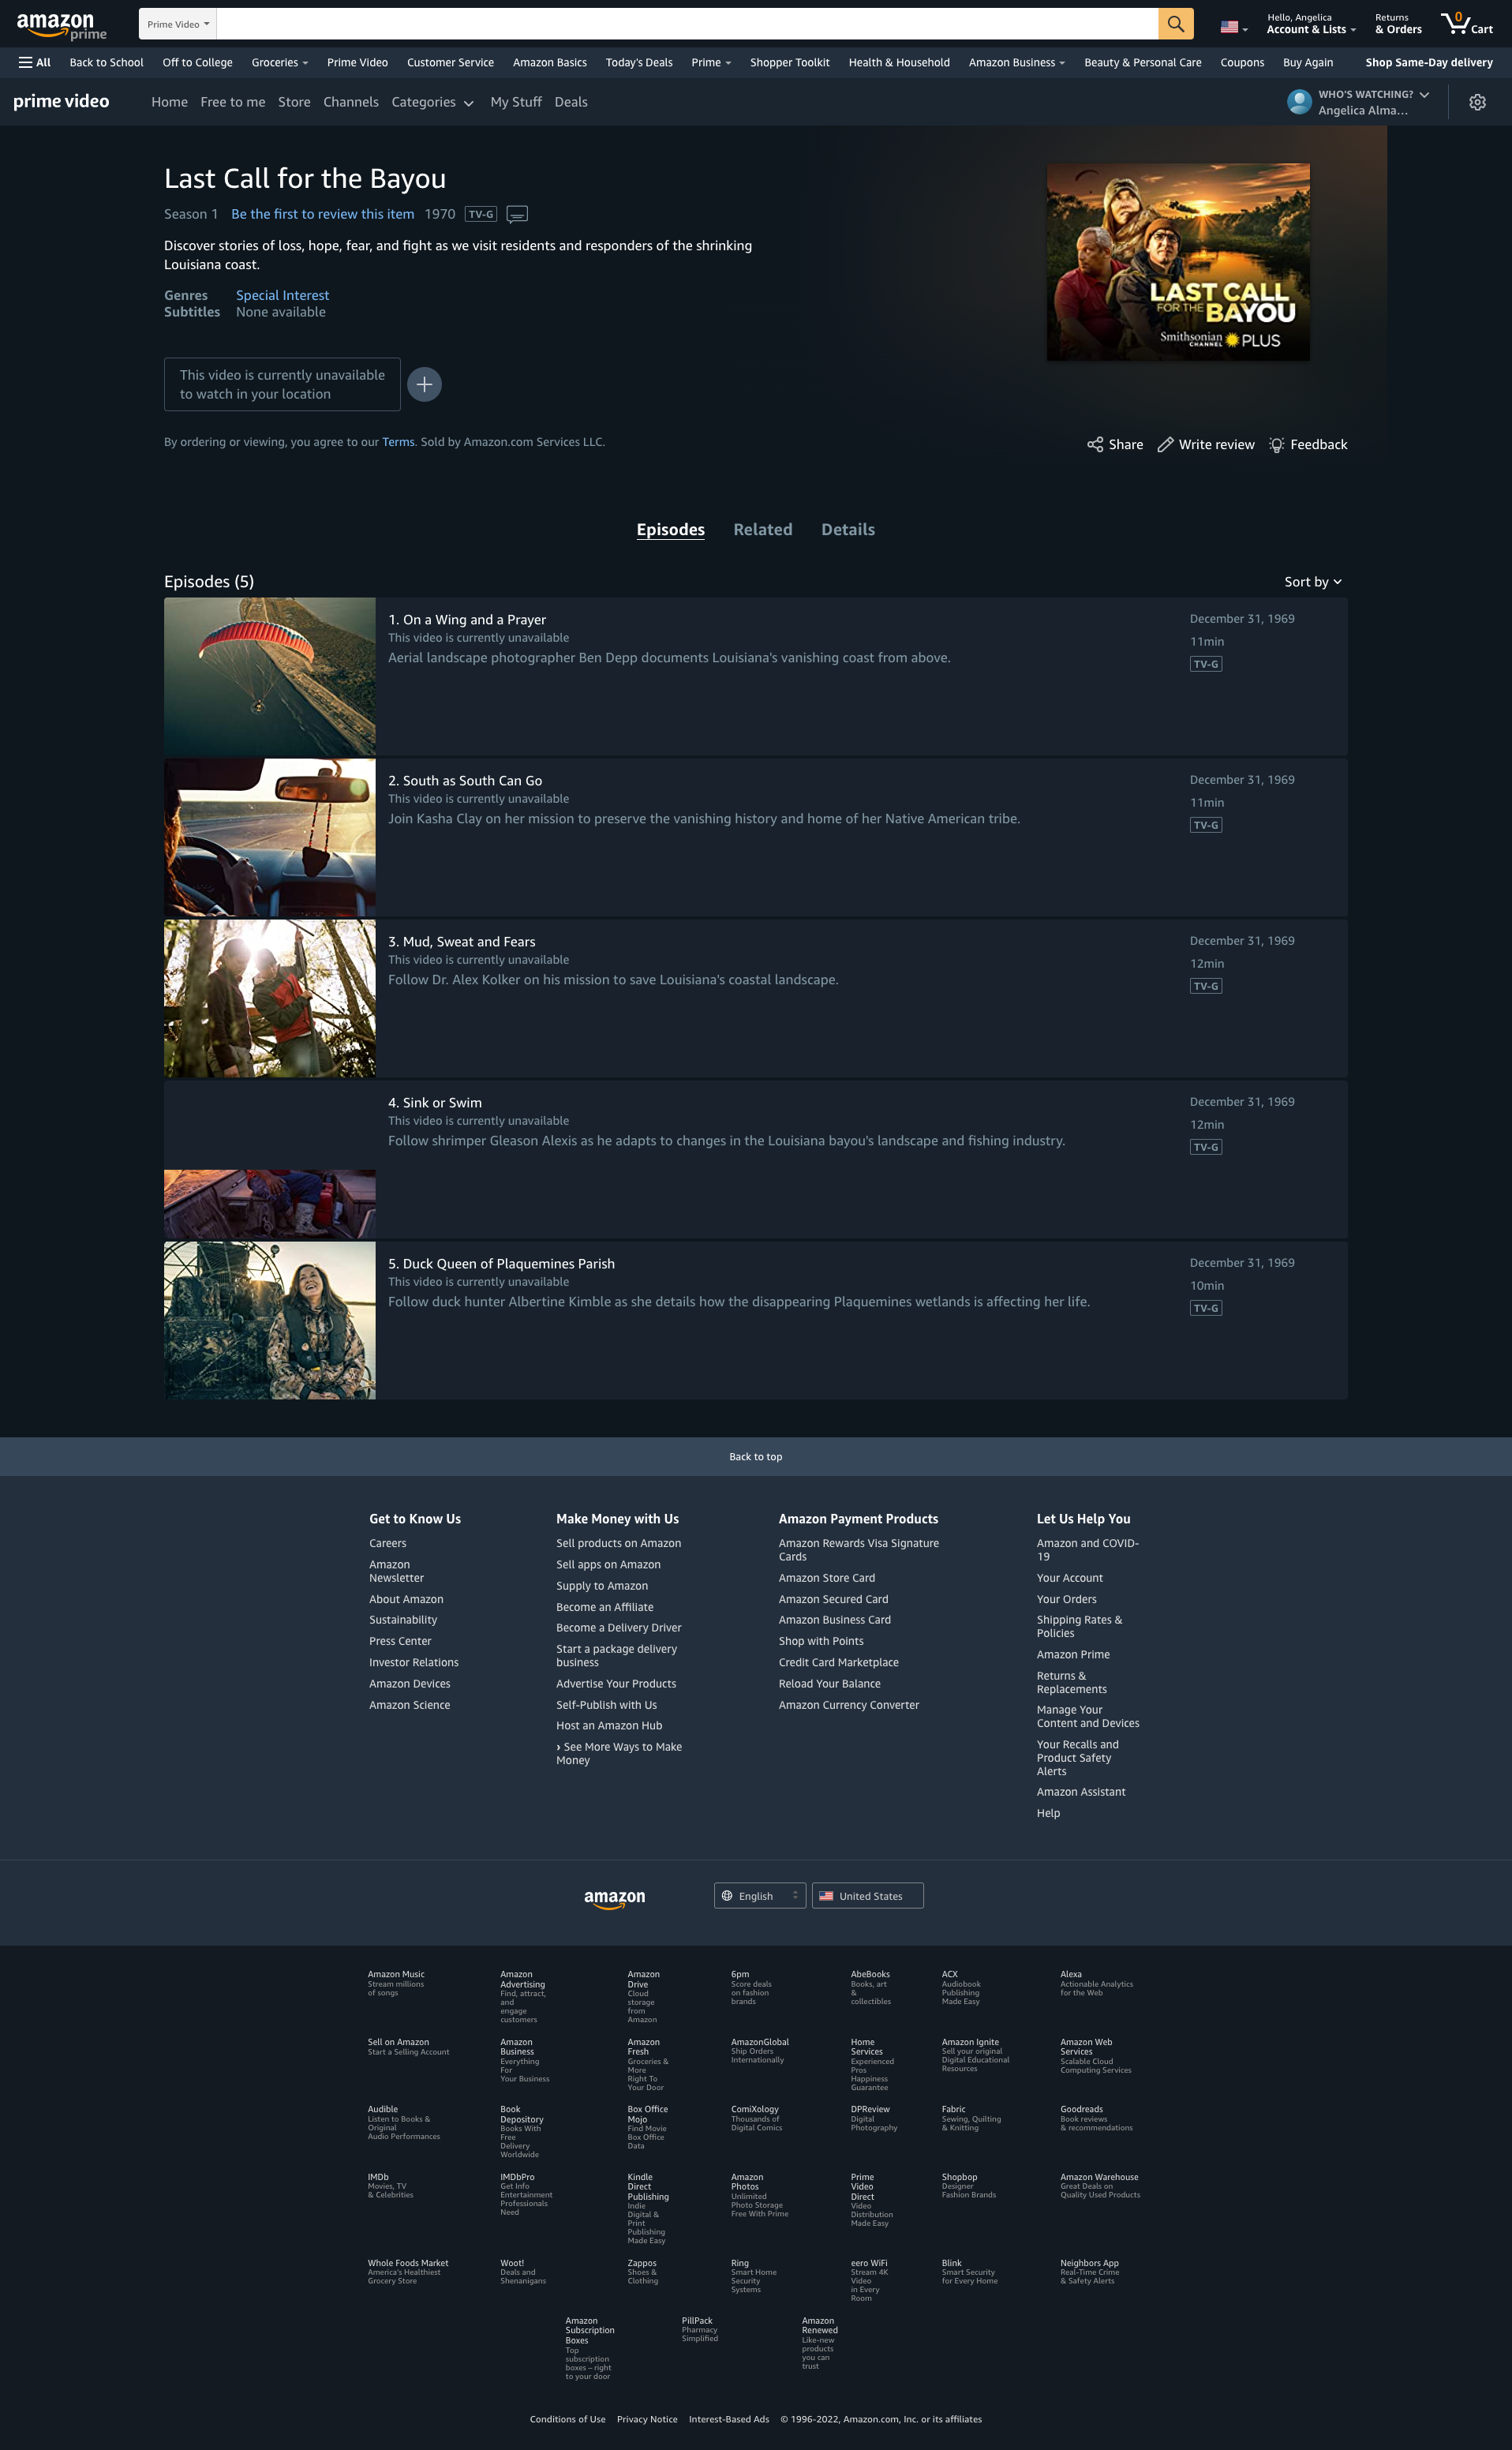Screen dimensions: 1512x2450
Task: Click Sell products on Amazon link
Action: [618, 1544]
